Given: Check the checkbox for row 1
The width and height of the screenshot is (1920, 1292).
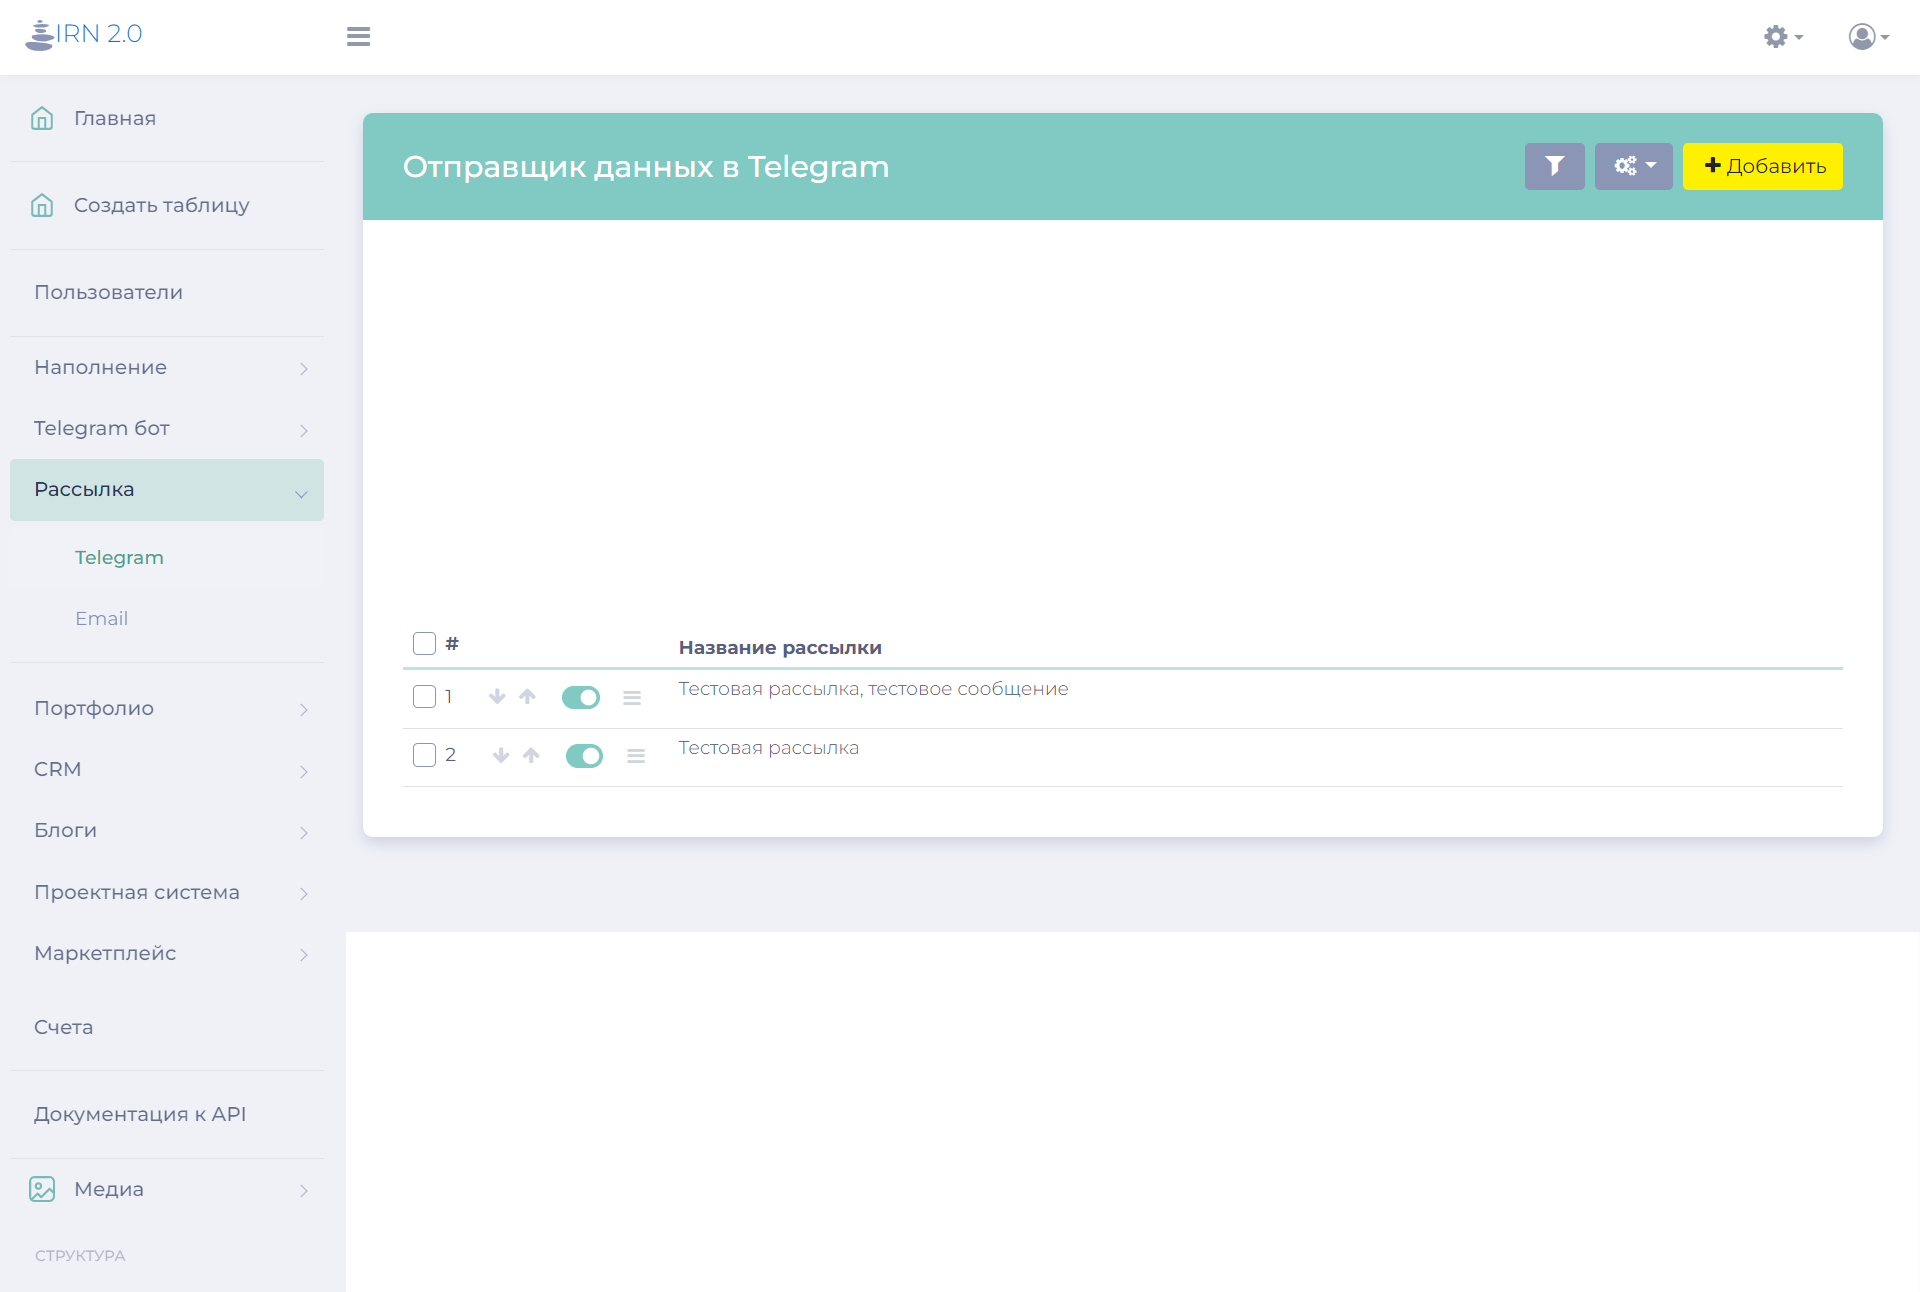Looking at the screenshot, I should (424, 696).
